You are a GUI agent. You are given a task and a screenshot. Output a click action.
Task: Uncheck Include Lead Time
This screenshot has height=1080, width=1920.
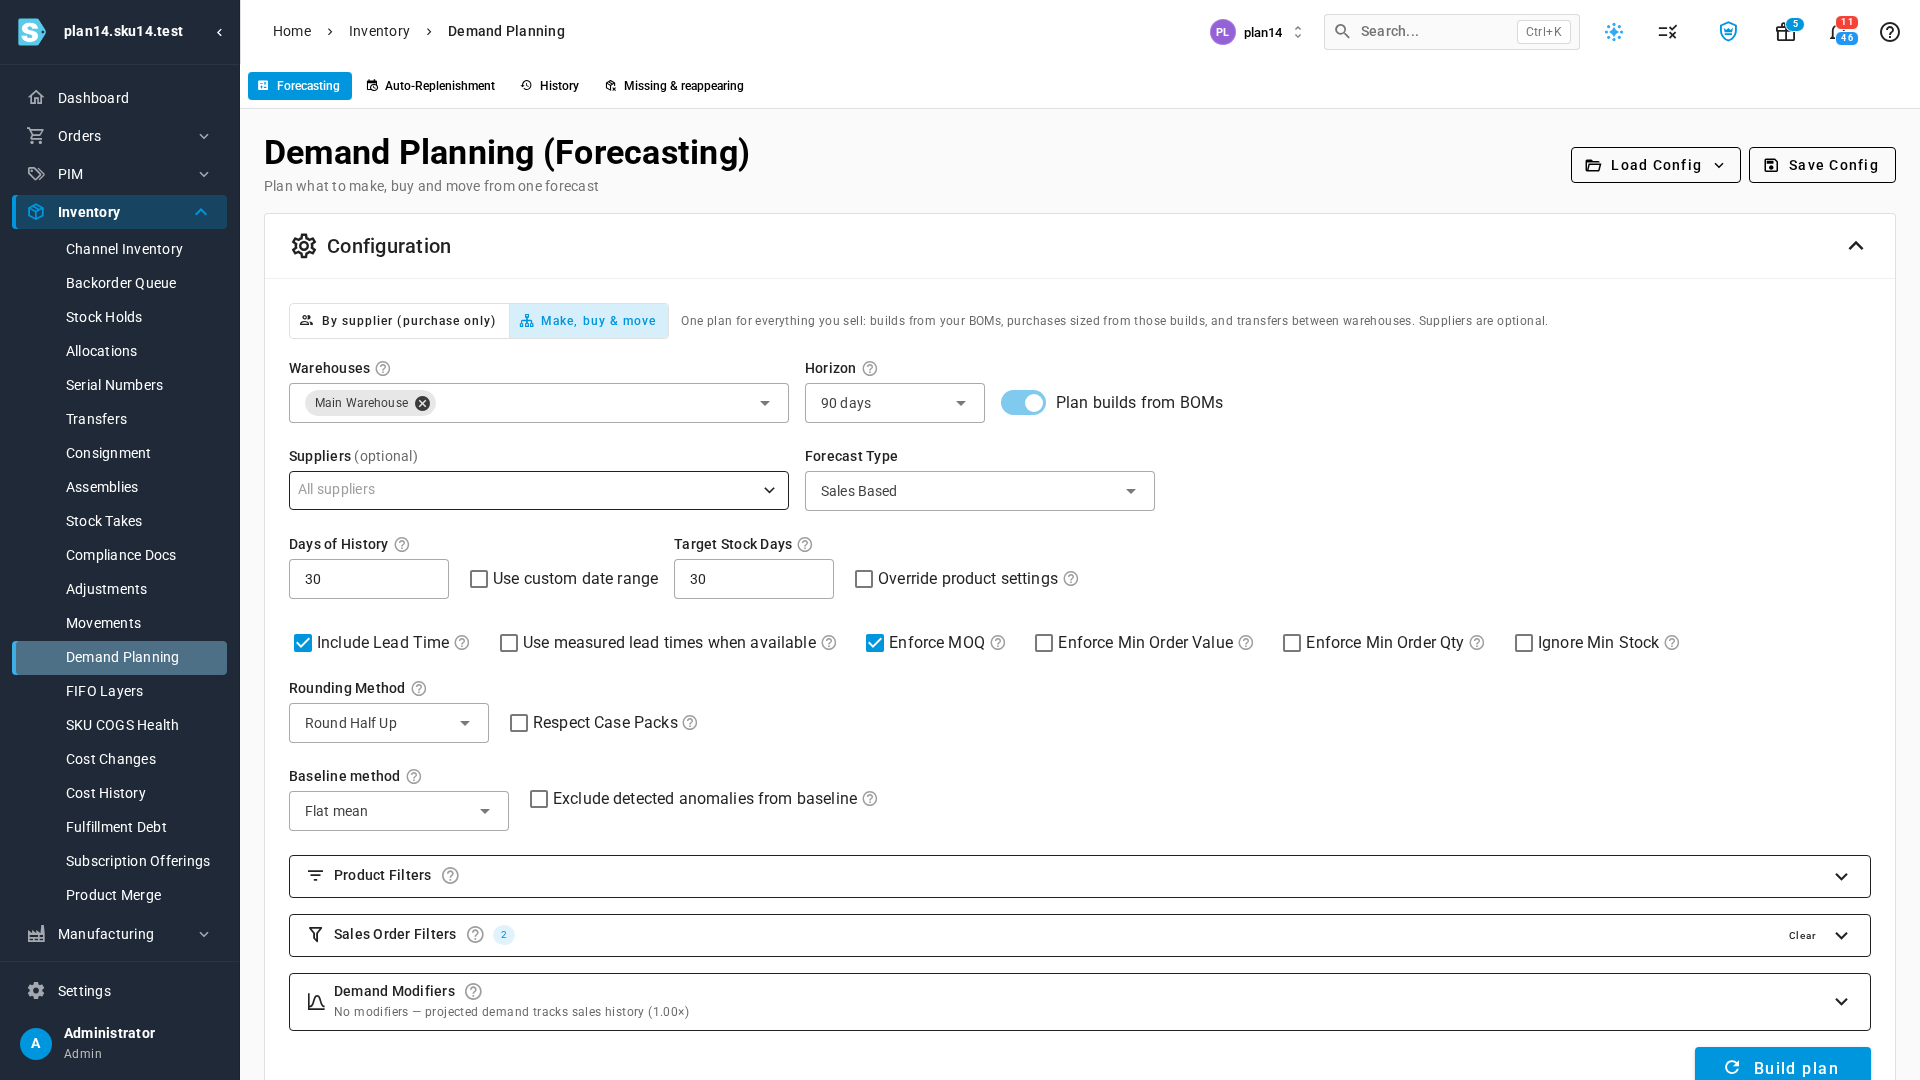tap(303, 643)
